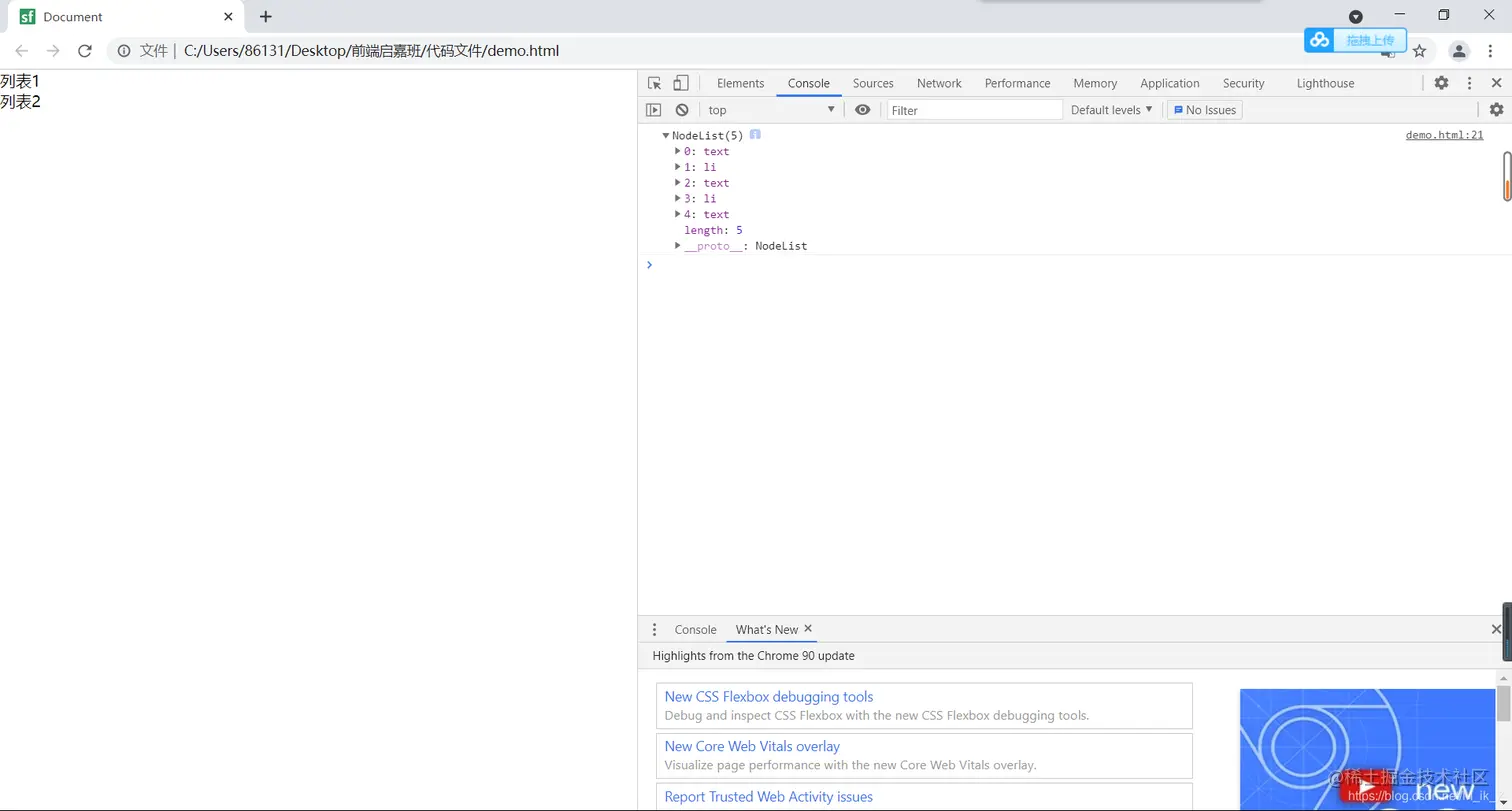This screenshot has width=1512, height=811.
Task: Switch to the Memory tab
Action: point(1095,83)
